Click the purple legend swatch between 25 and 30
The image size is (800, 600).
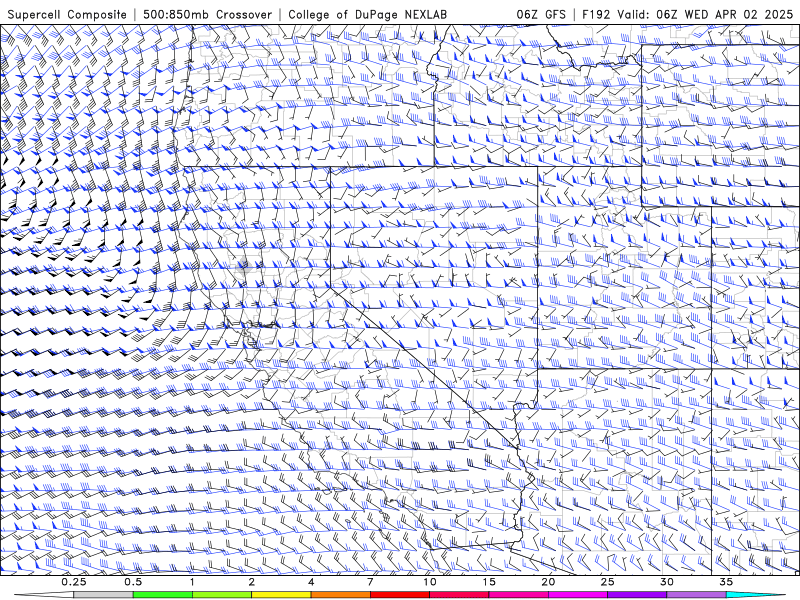click(x=637, y=595)
